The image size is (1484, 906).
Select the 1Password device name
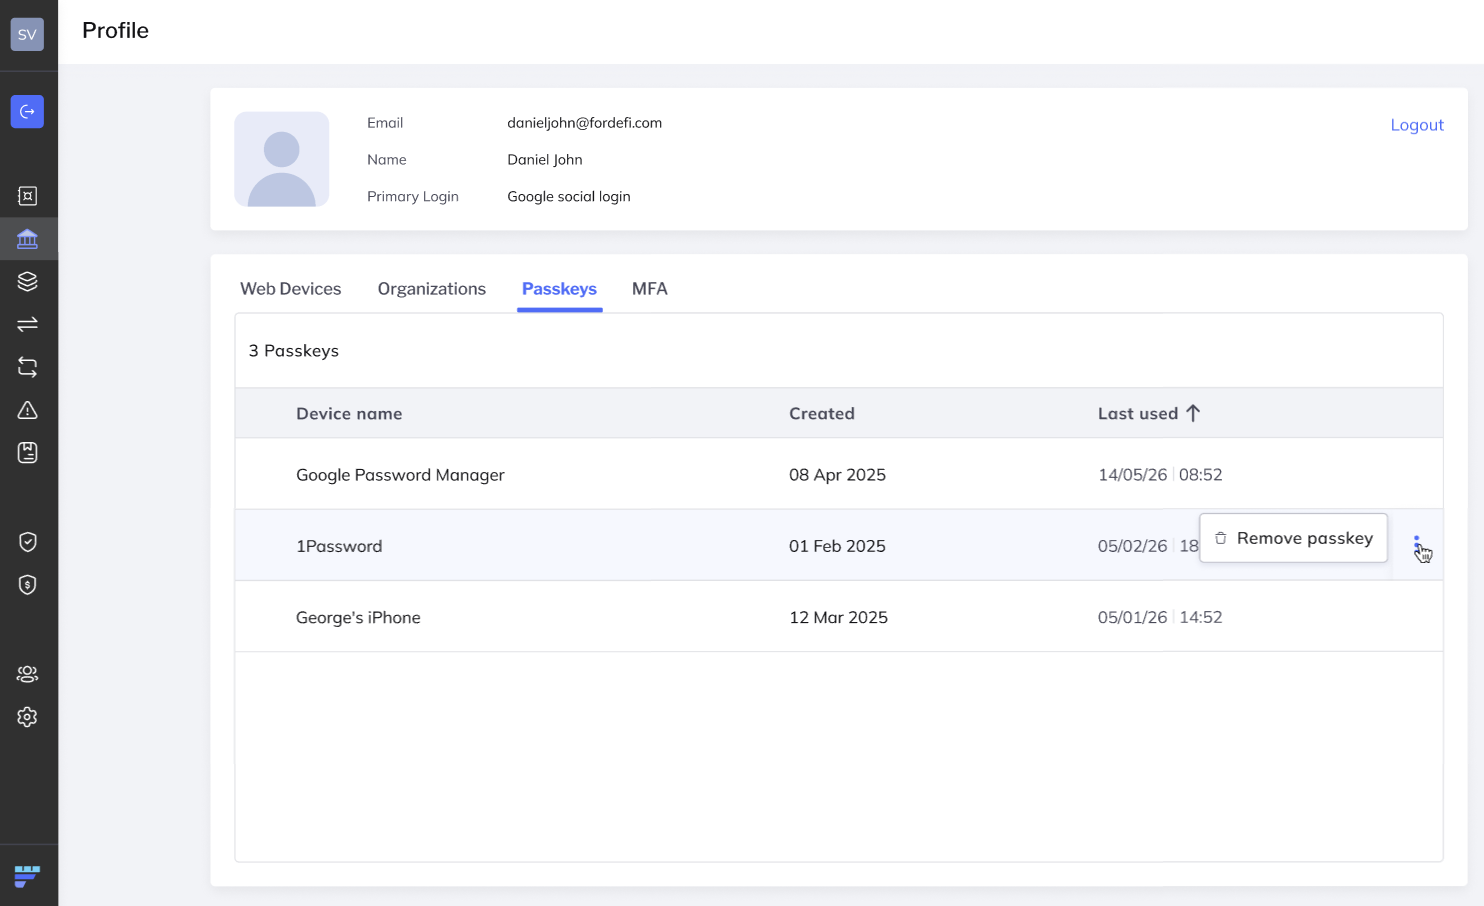click(339, 546)
